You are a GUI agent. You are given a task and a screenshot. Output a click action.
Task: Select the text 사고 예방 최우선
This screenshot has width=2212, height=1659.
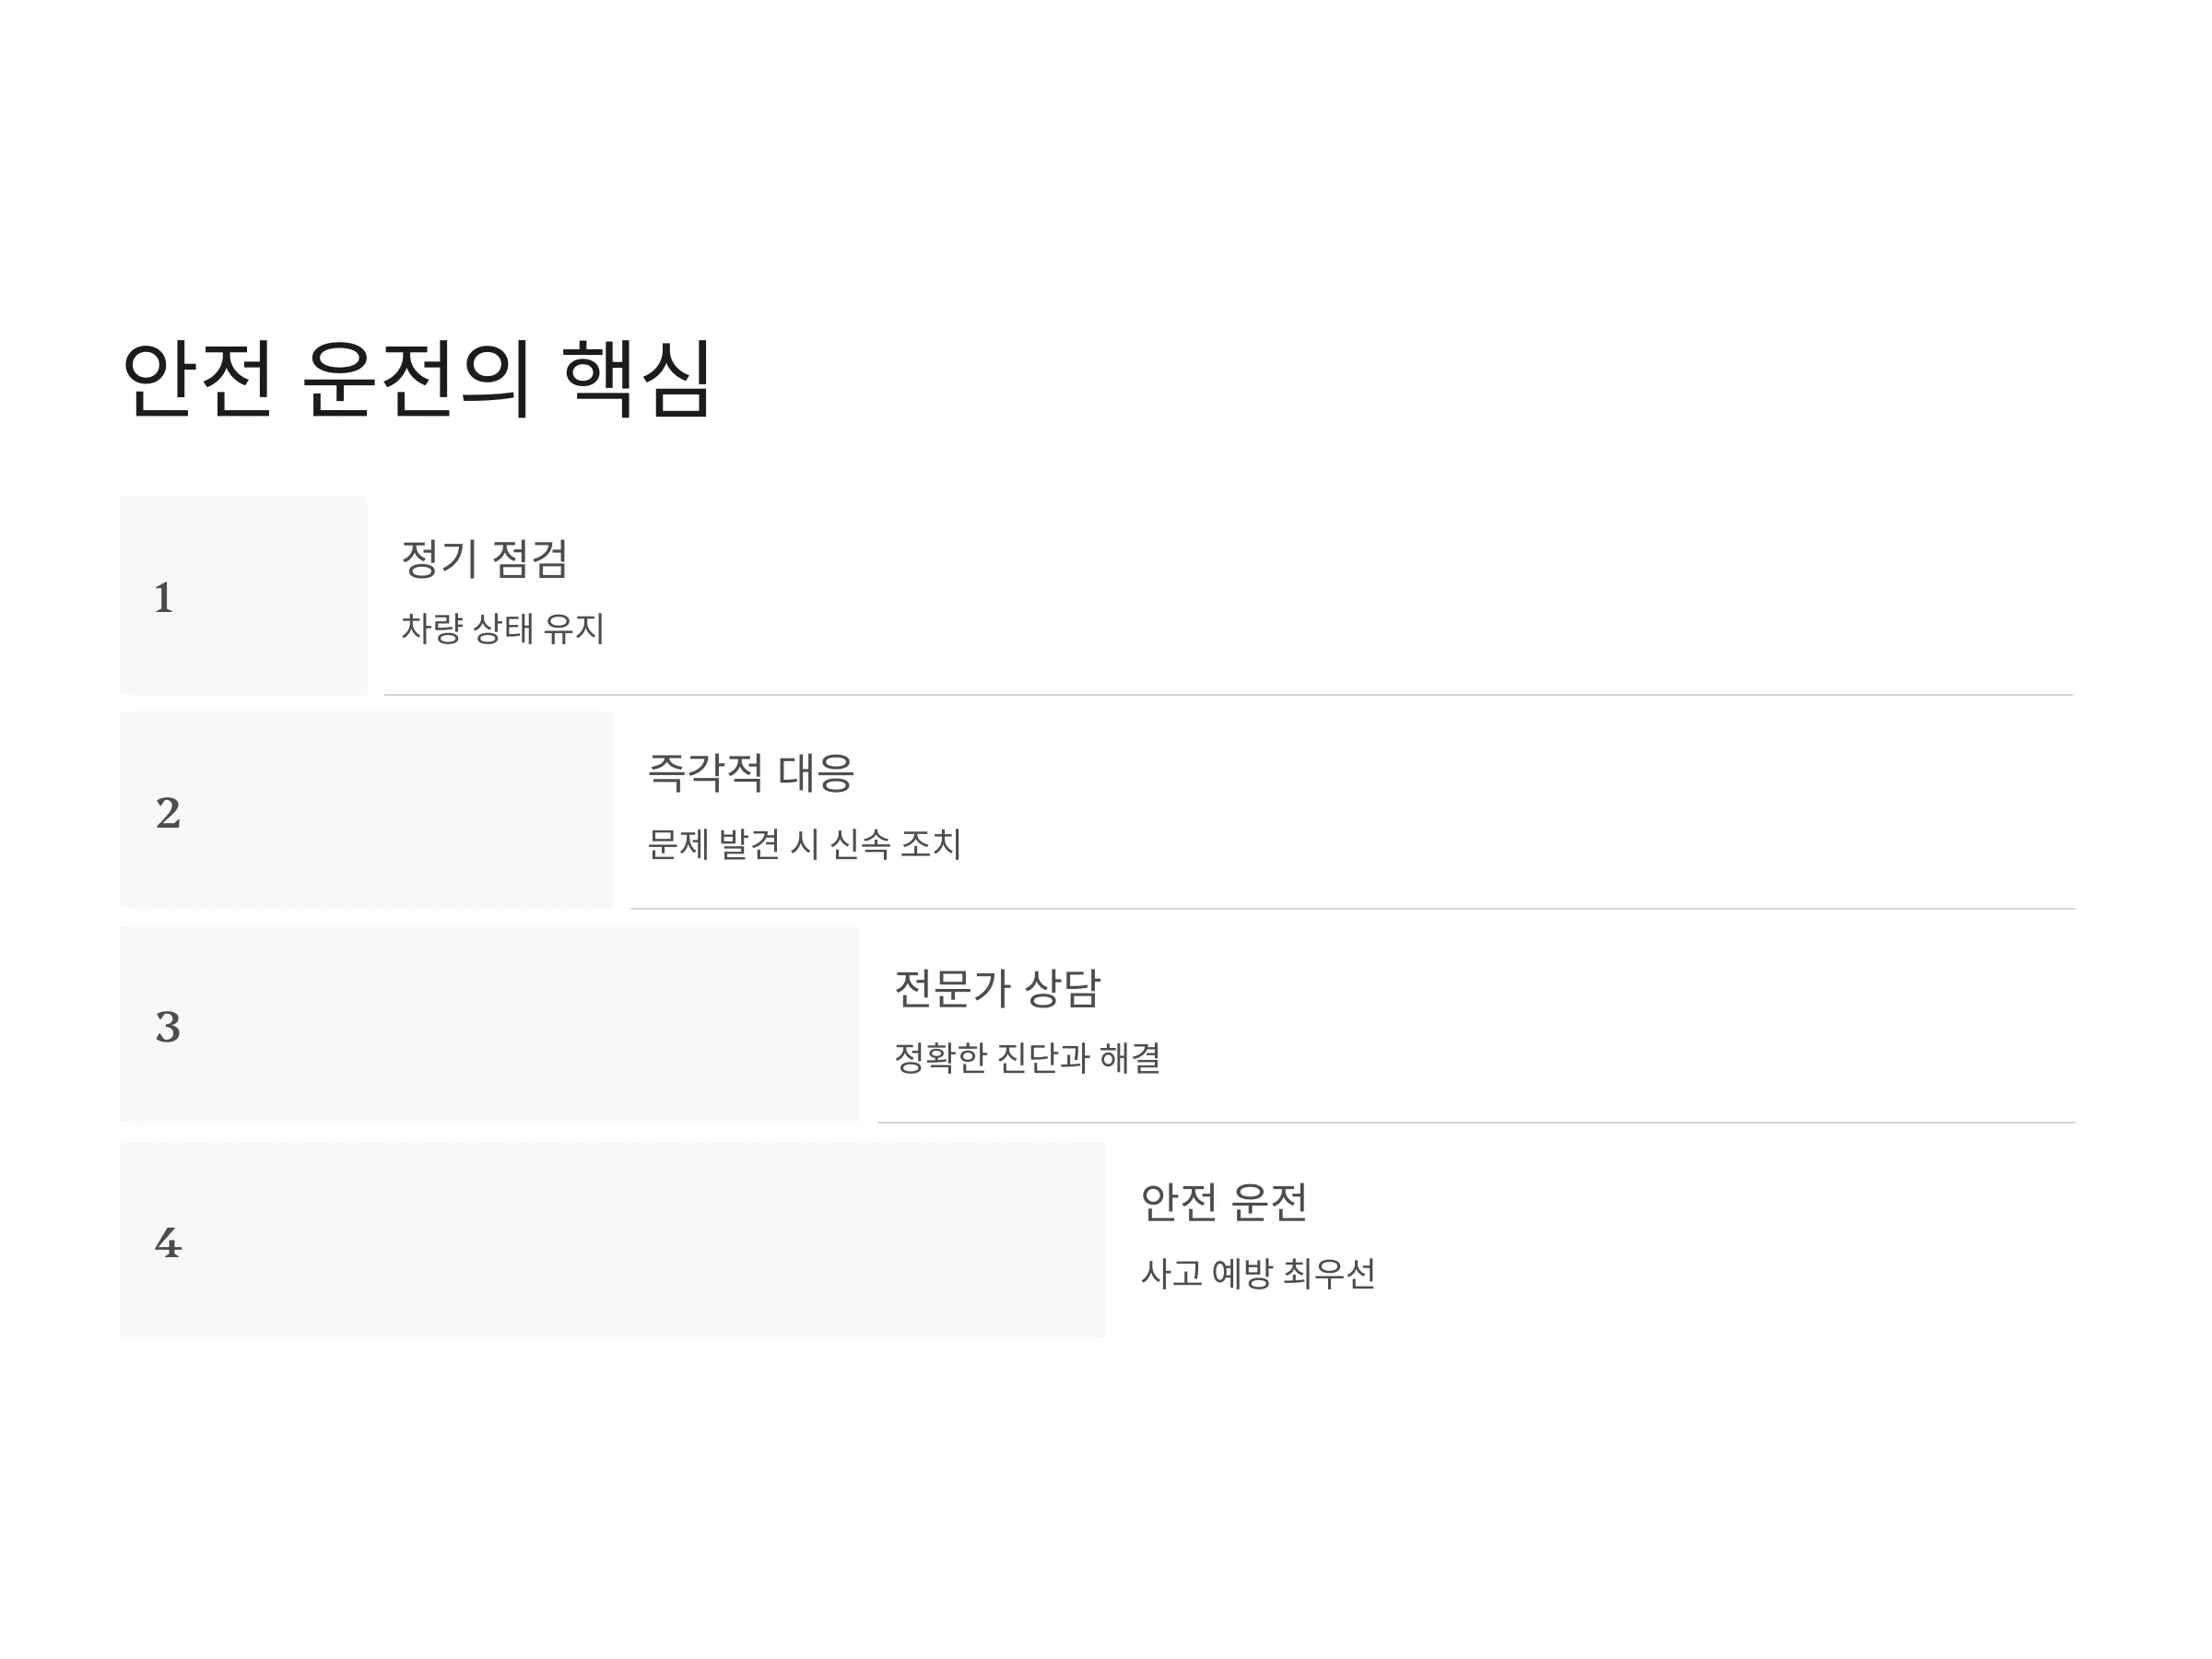[1257, 1273]
